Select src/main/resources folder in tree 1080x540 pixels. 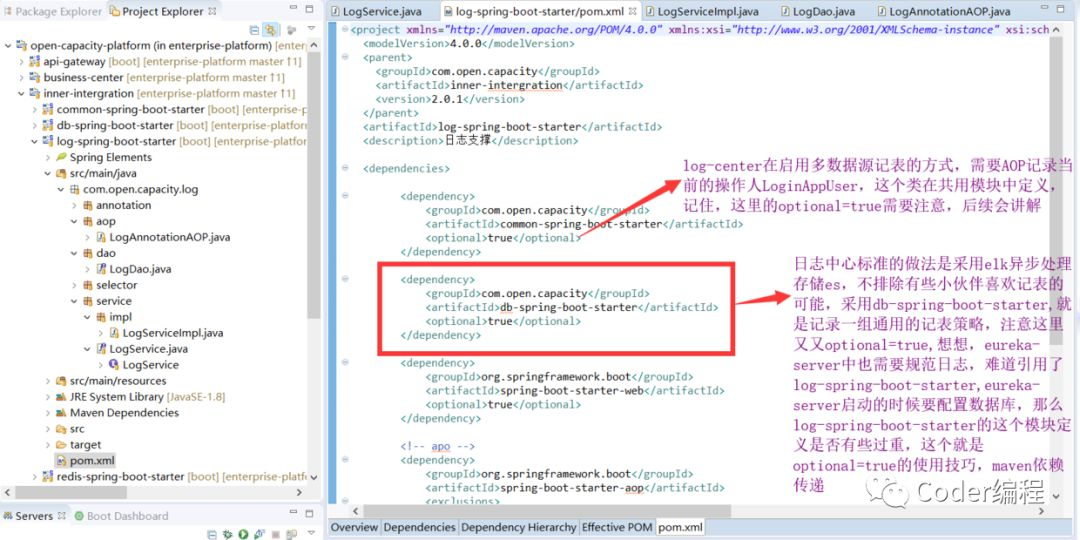tap(111, 381)
